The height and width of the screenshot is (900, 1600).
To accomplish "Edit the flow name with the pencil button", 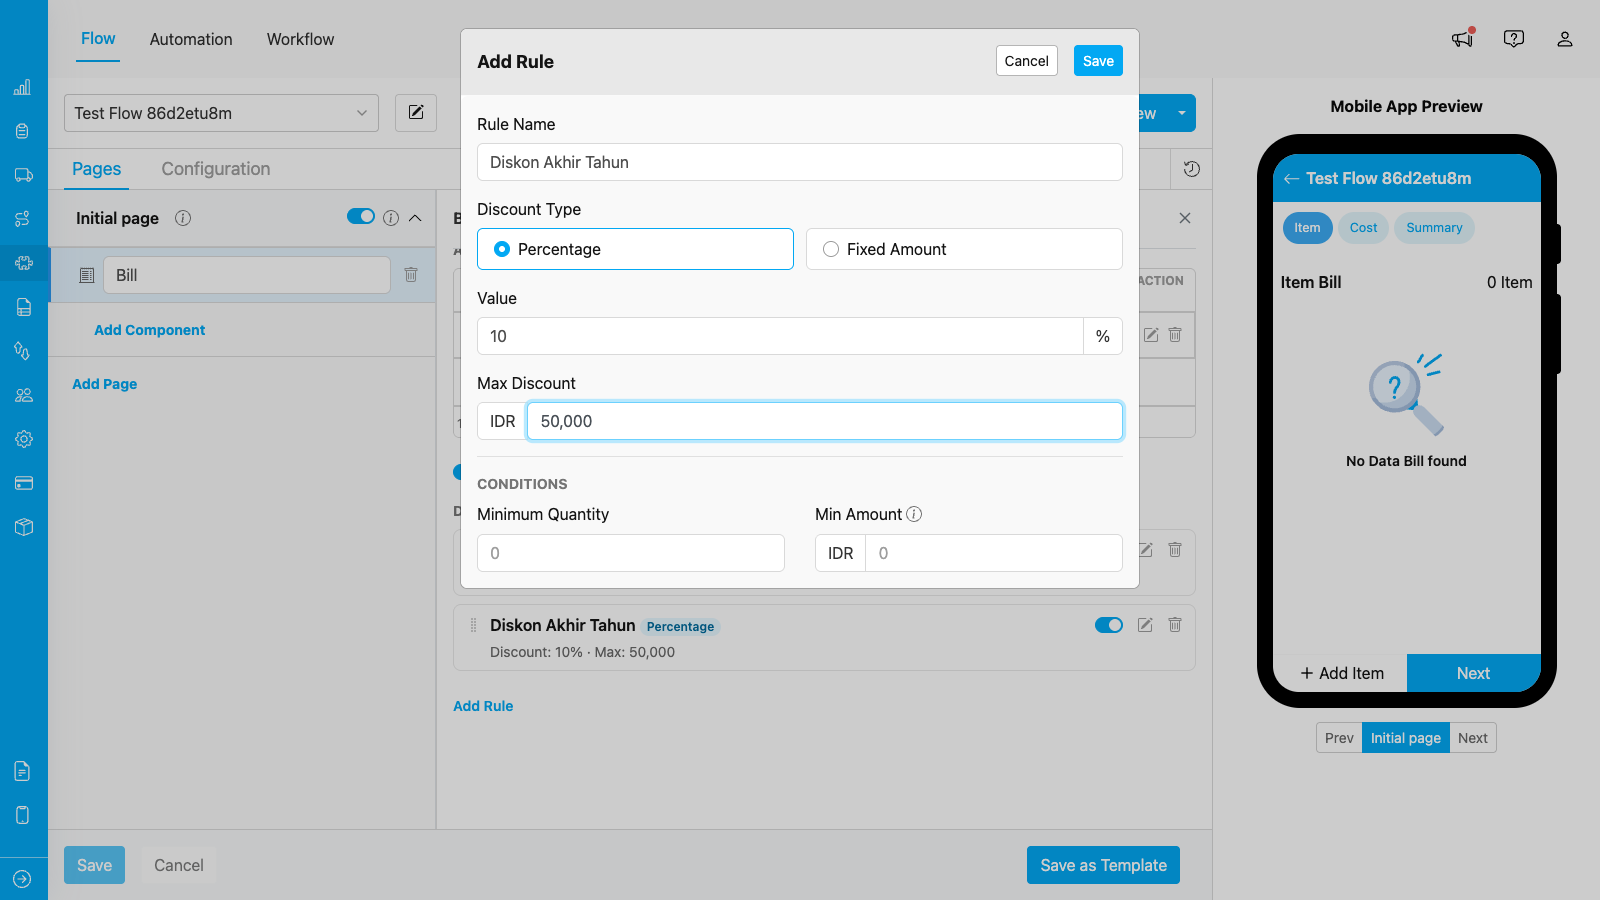I will [x=416, y=113].
